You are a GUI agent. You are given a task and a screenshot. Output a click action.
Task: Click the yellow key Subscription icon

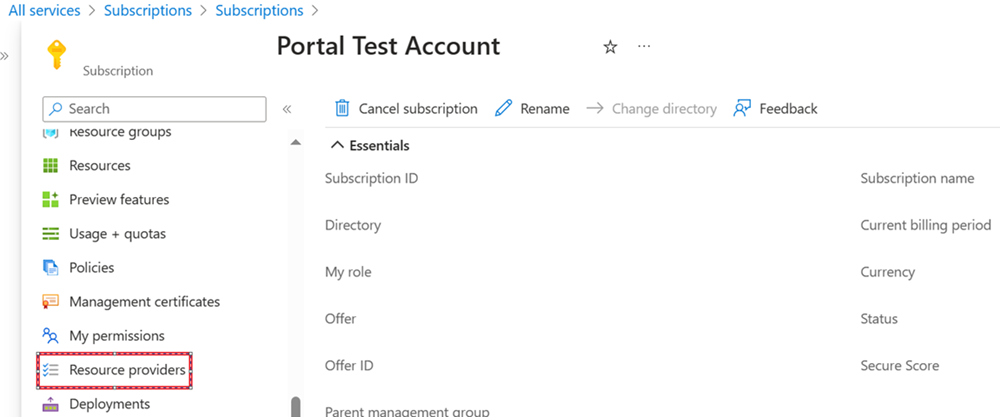[57, 55]
